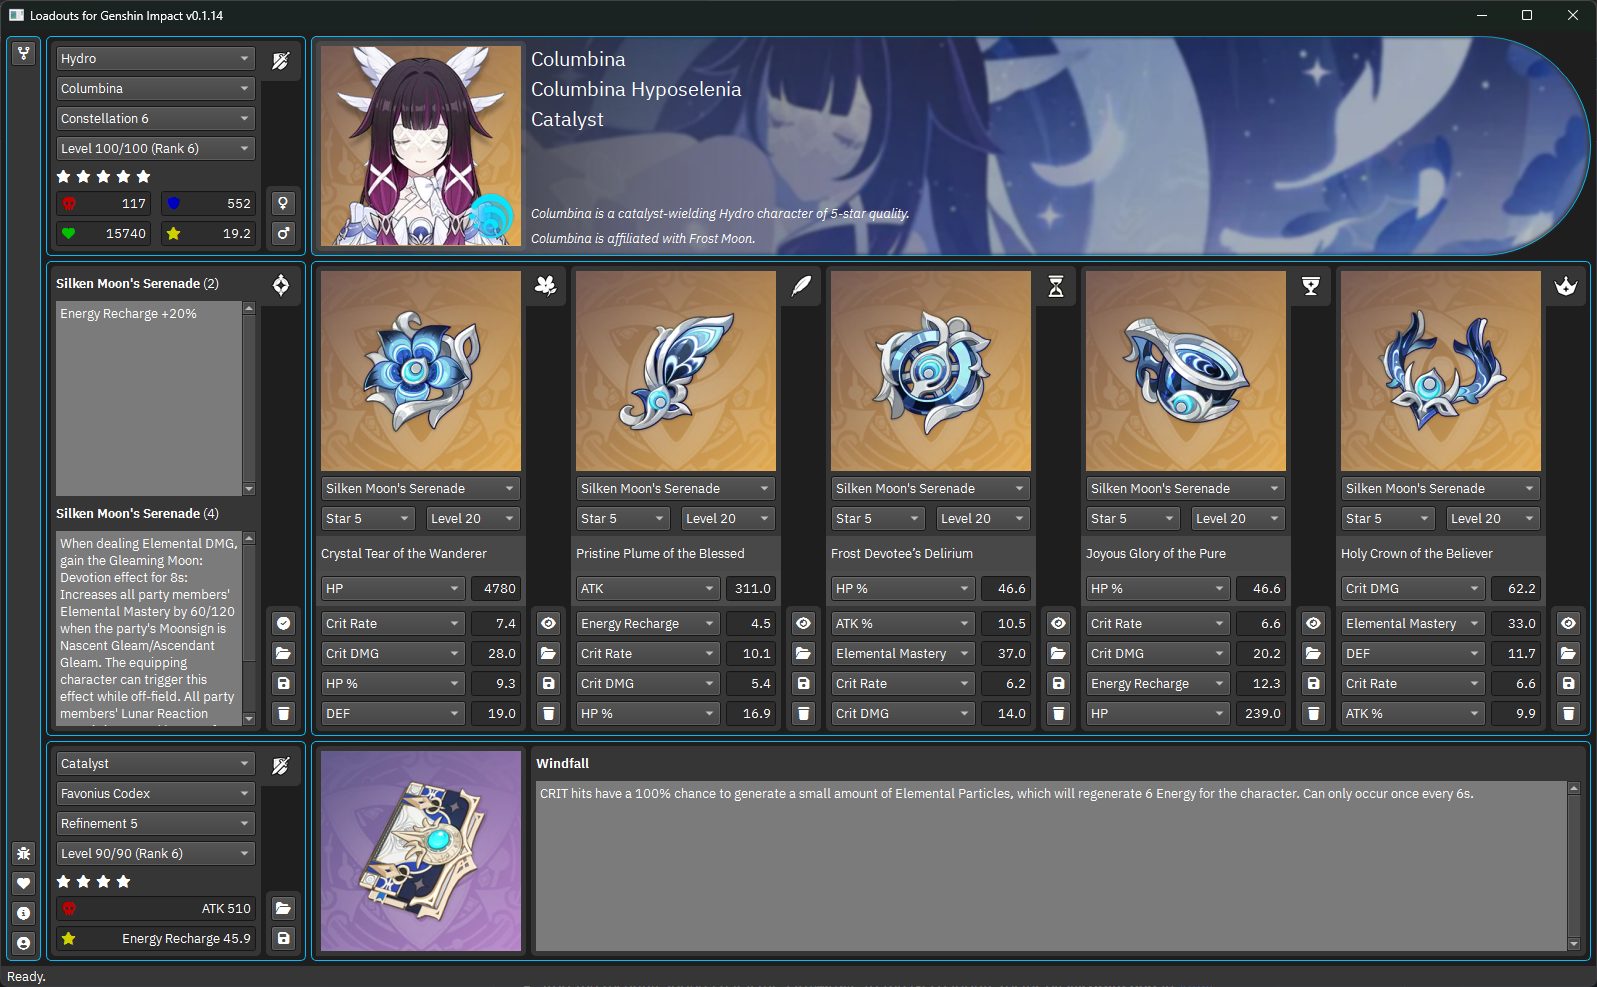Click the sword-and-shield button beside the Catalyst dropdown

281,765
